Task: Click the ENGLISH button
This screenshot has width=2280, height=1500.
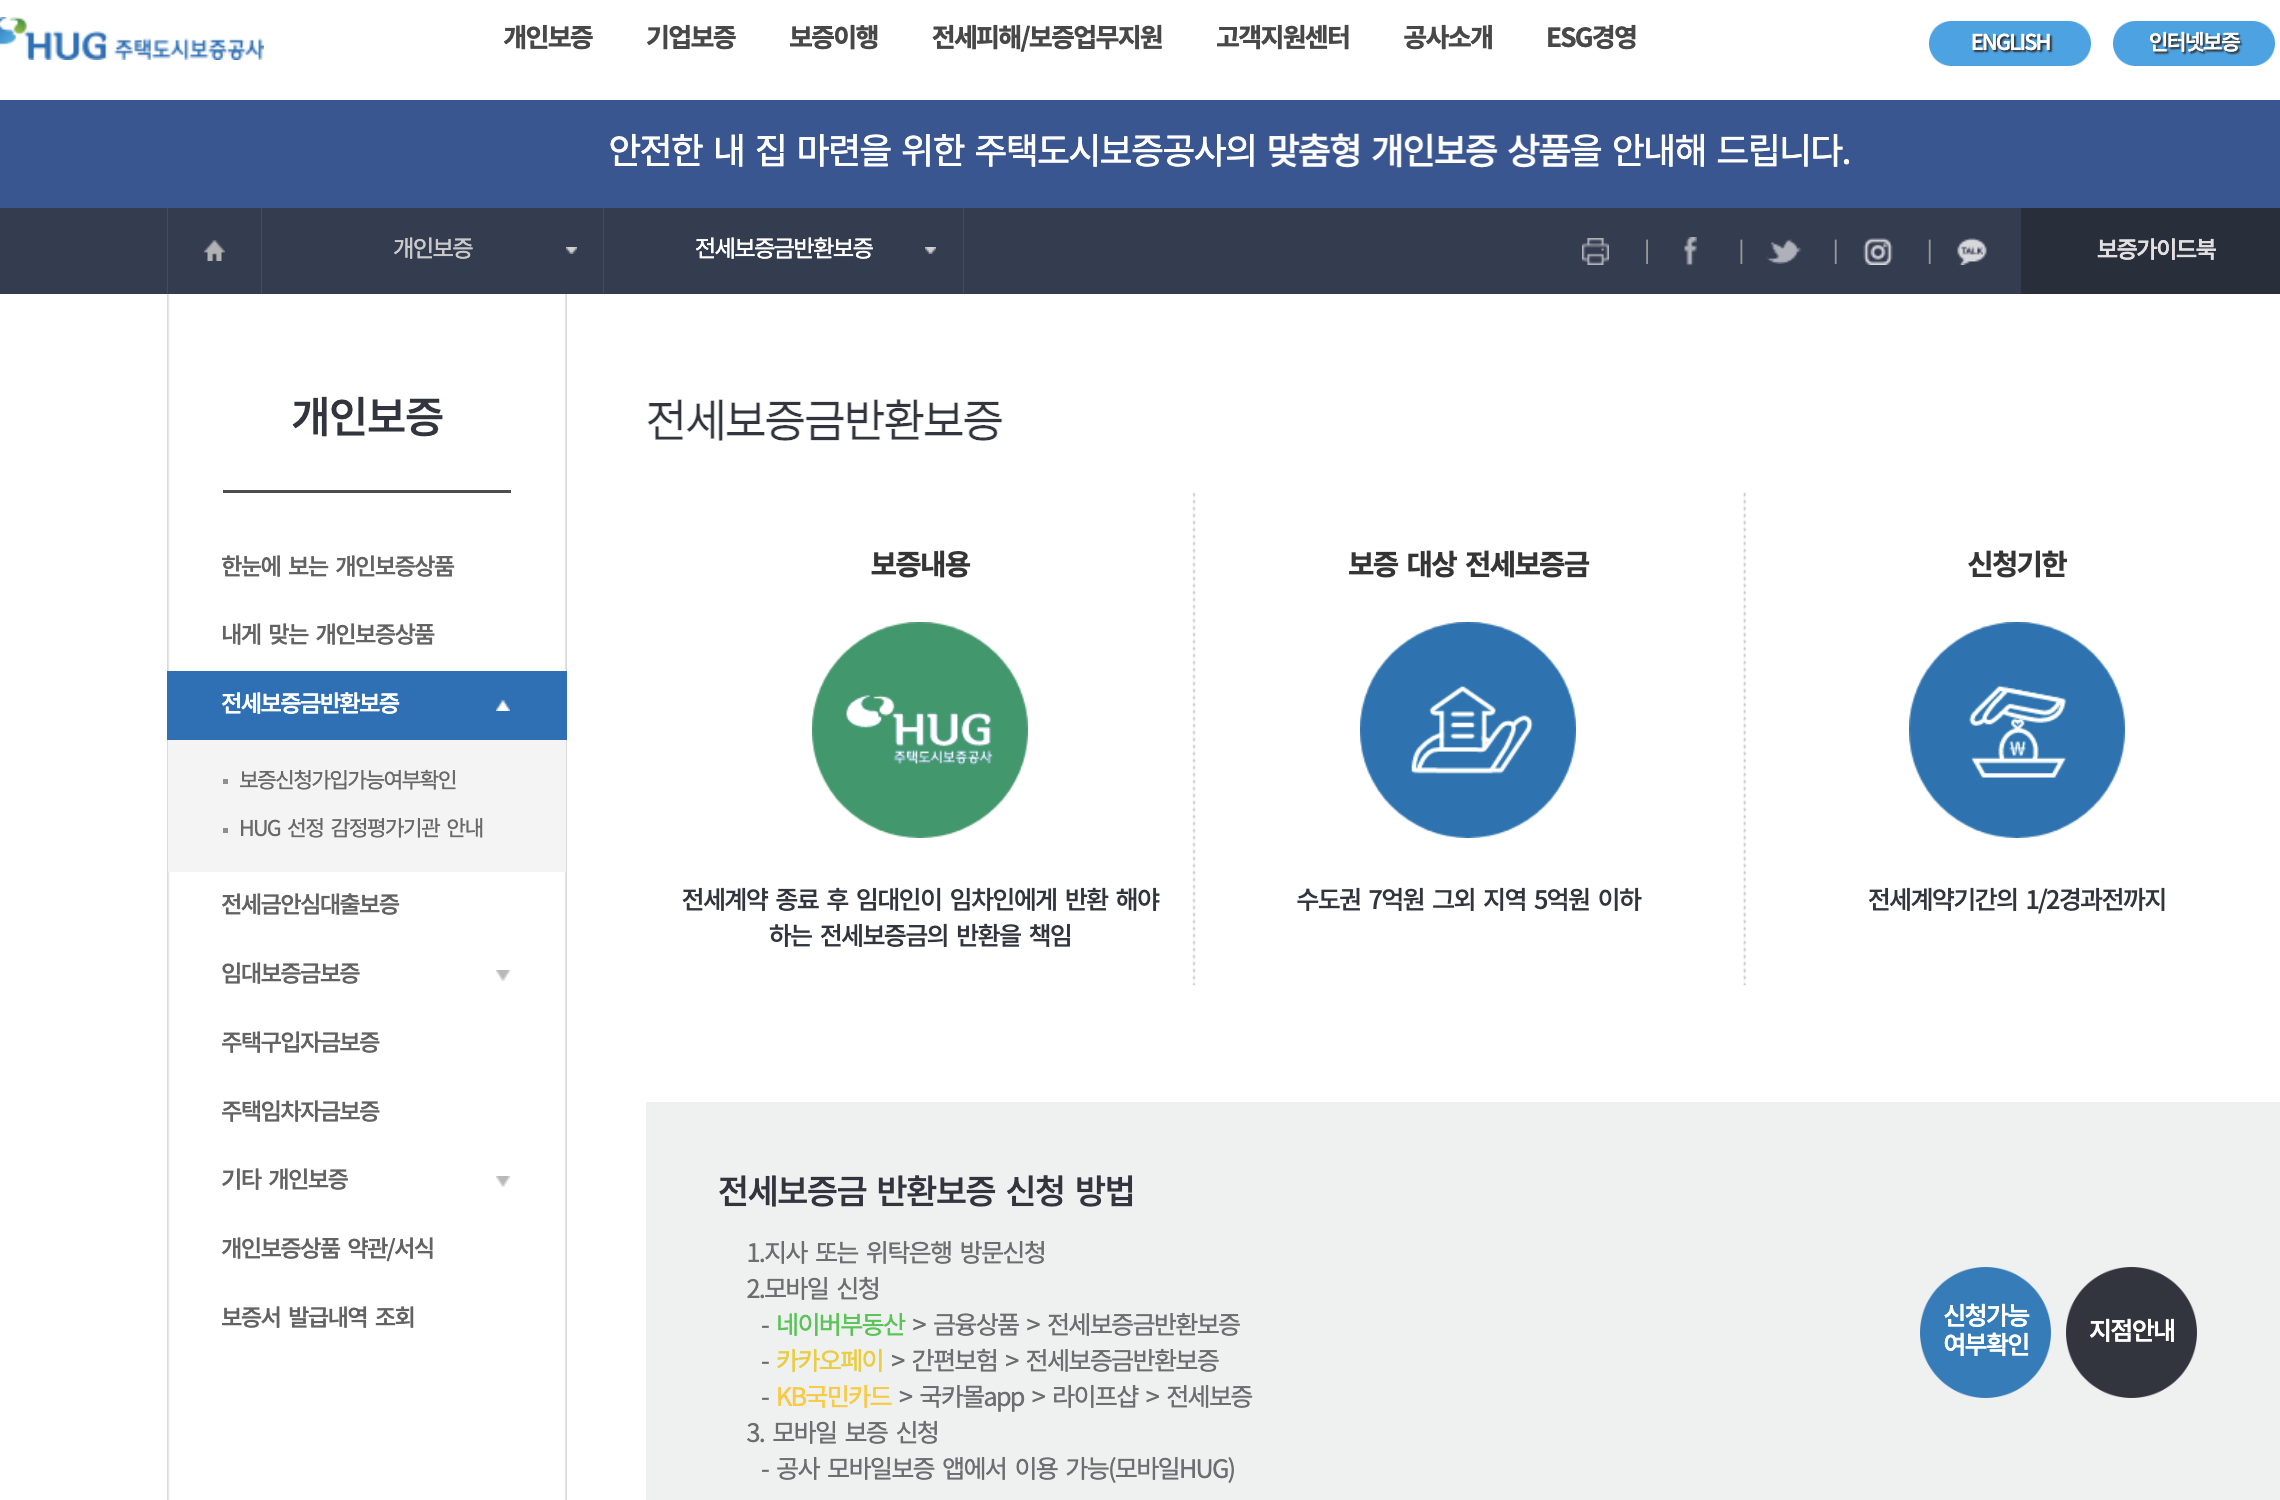Action: (x=2009, y=43)
